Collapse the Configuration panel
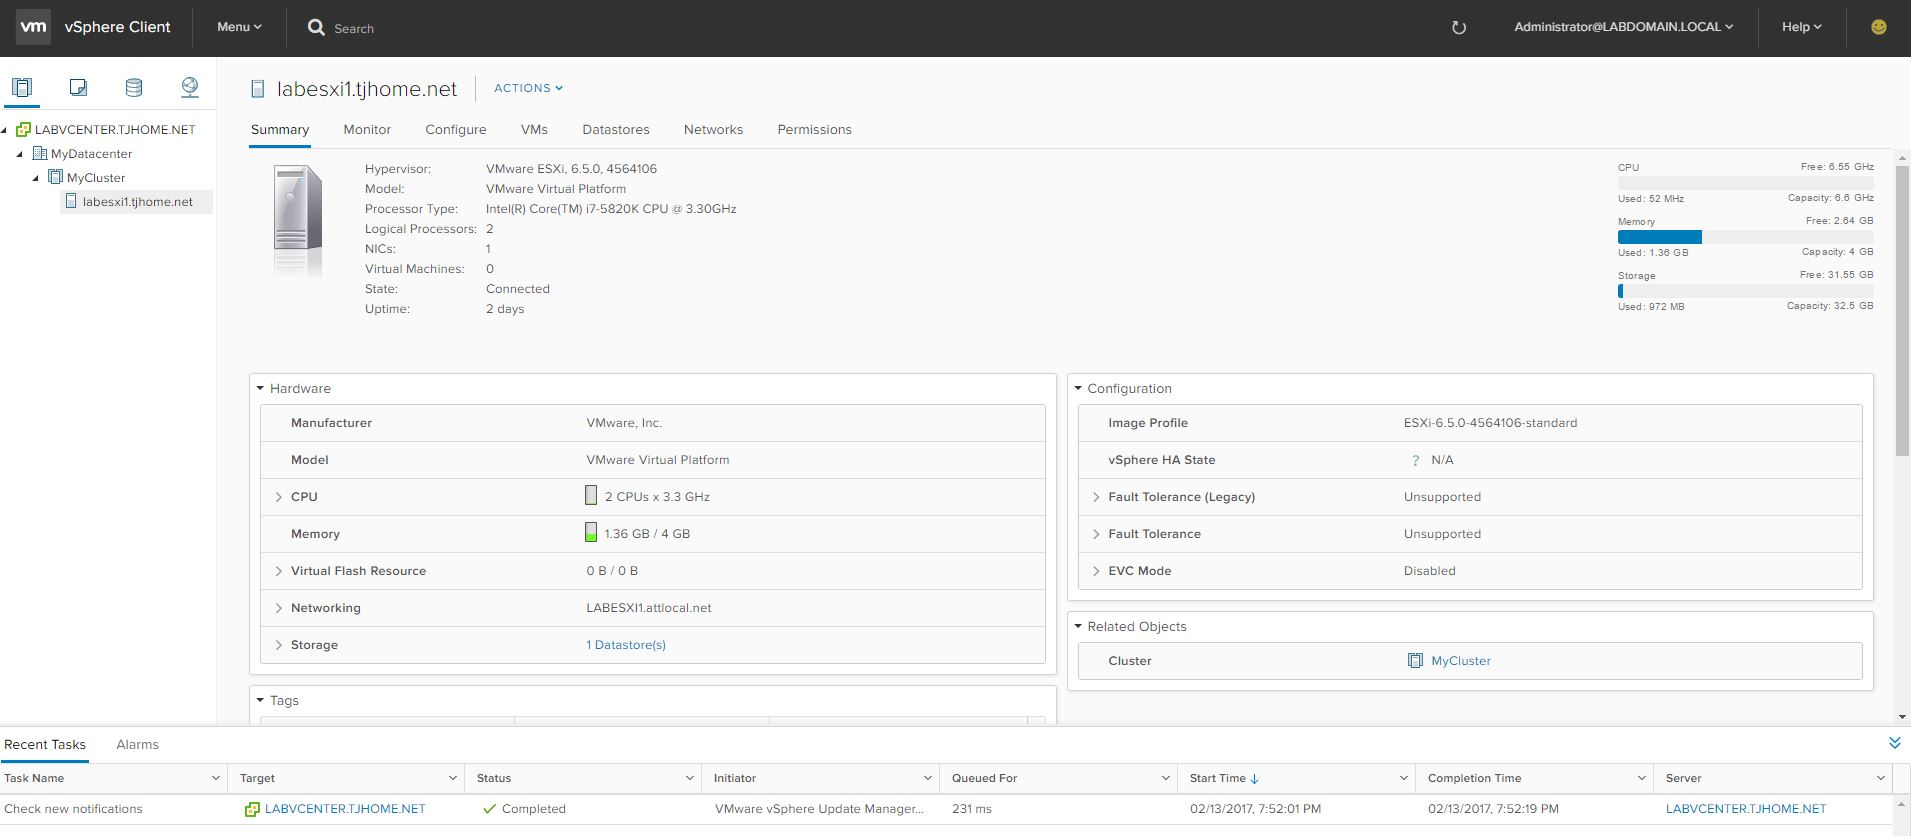This screenshot has height=836, width=1911. point(1078,388)
